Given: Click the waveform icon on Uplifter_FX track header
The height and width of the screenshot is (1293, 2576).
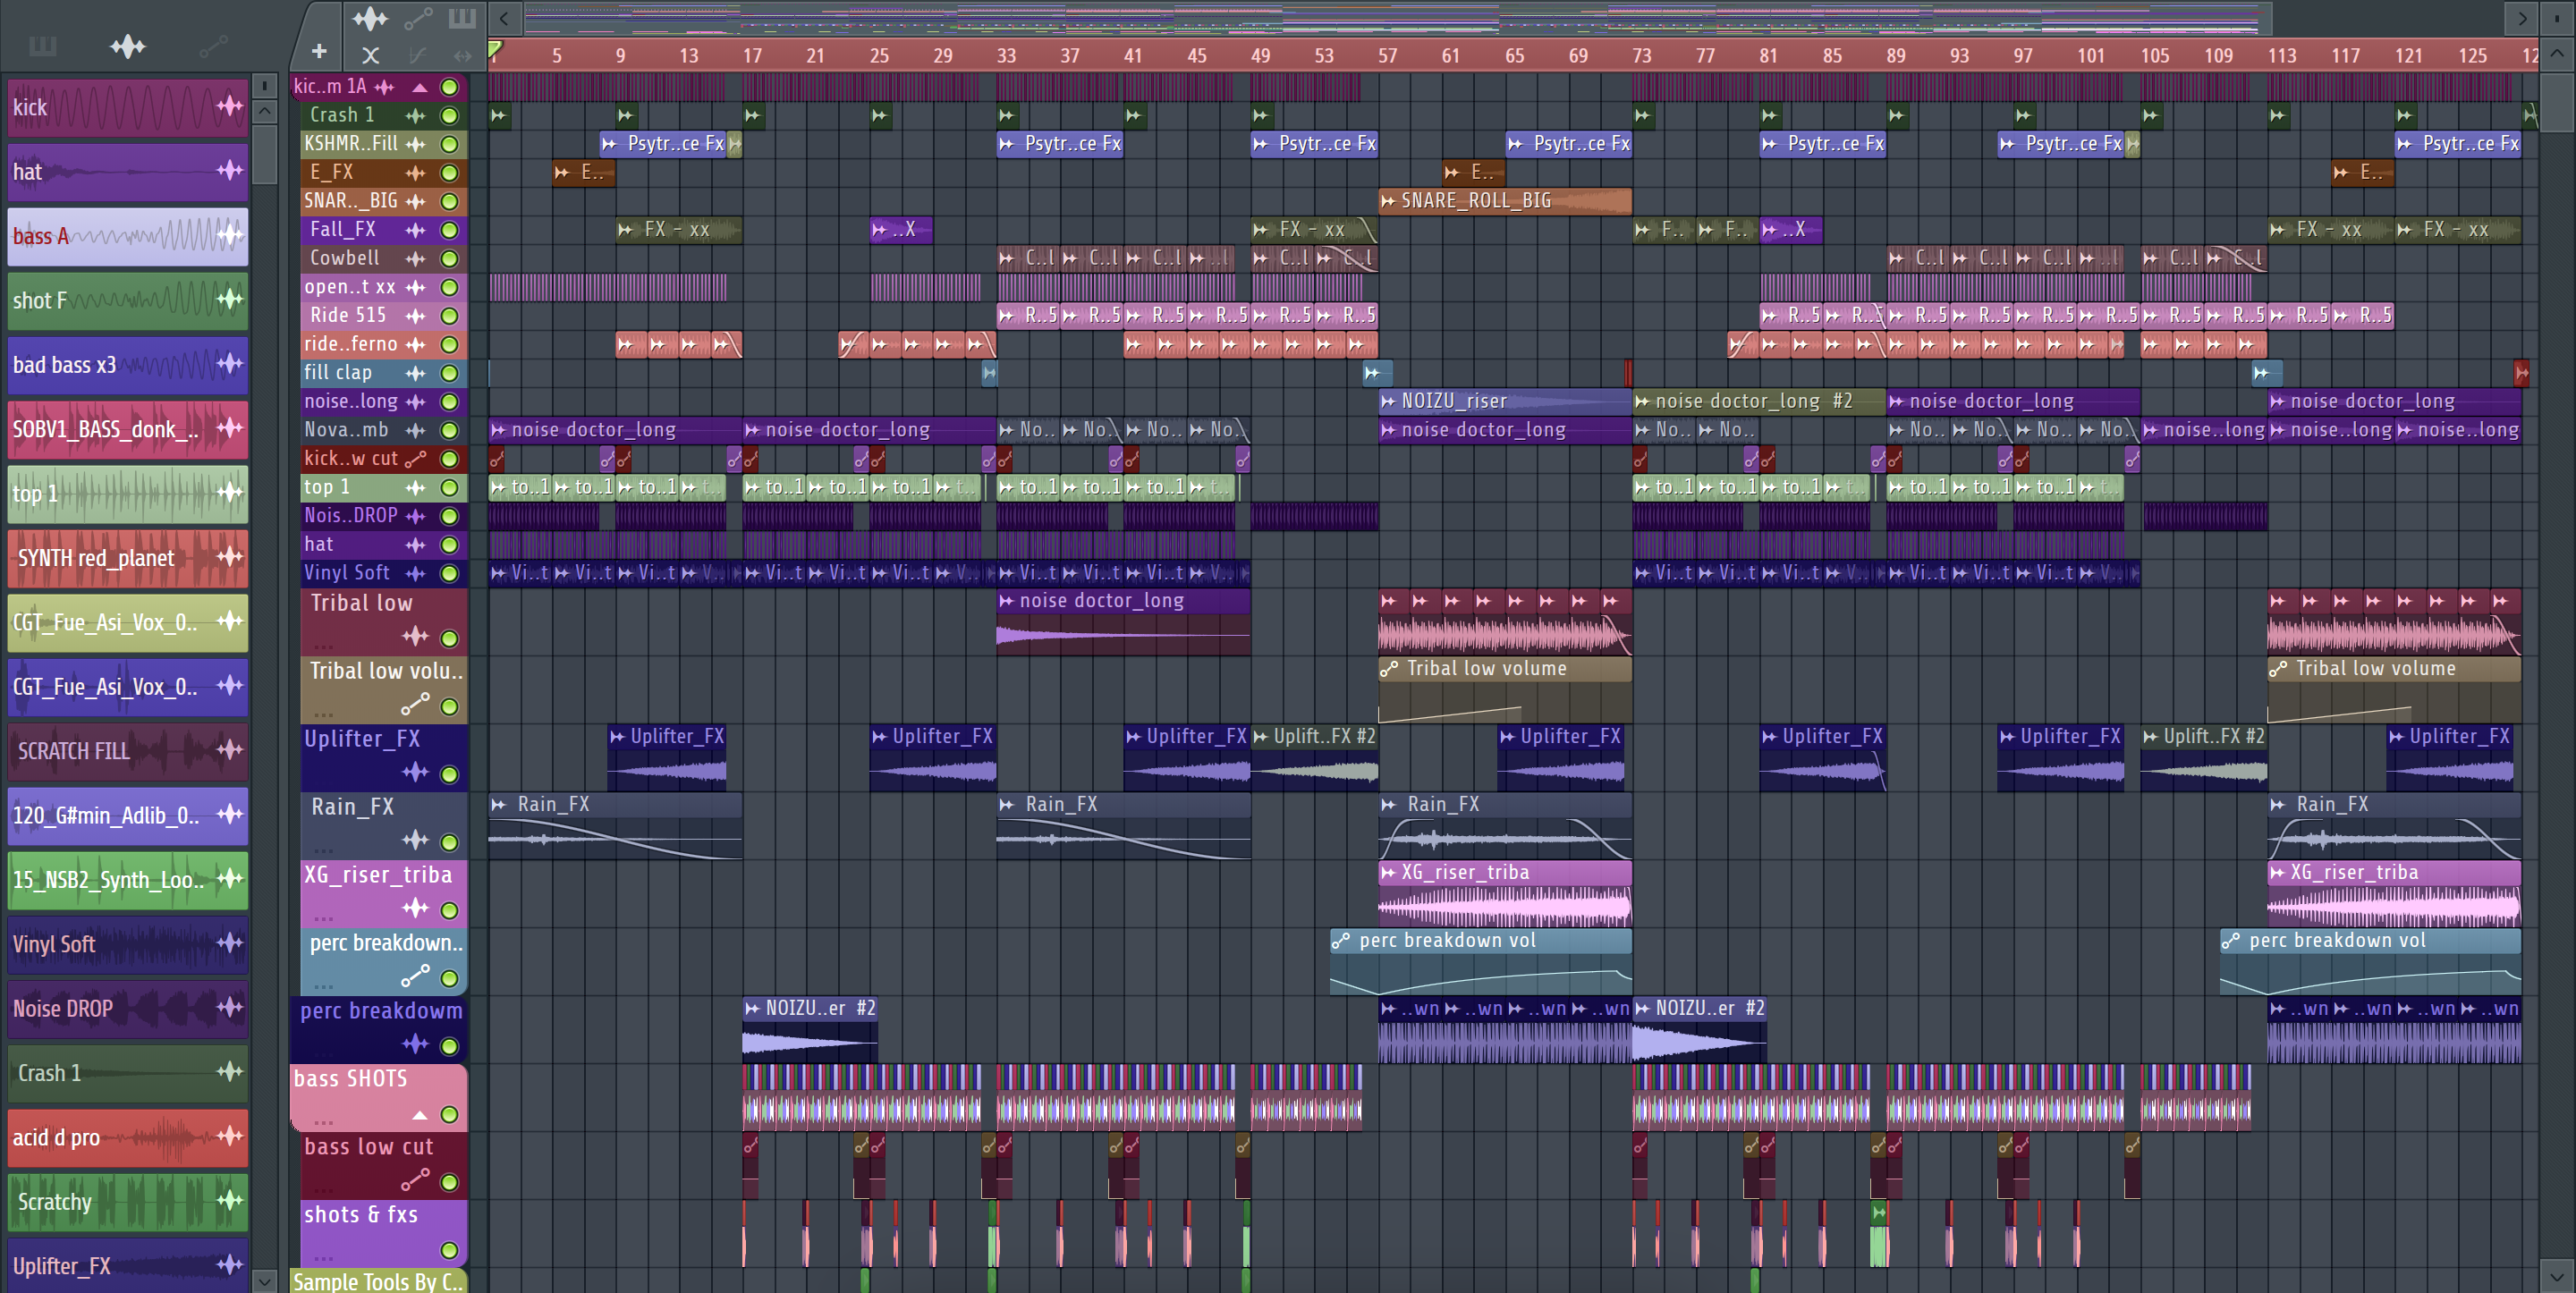Looking at the screenshot, I should click(415, 773).
